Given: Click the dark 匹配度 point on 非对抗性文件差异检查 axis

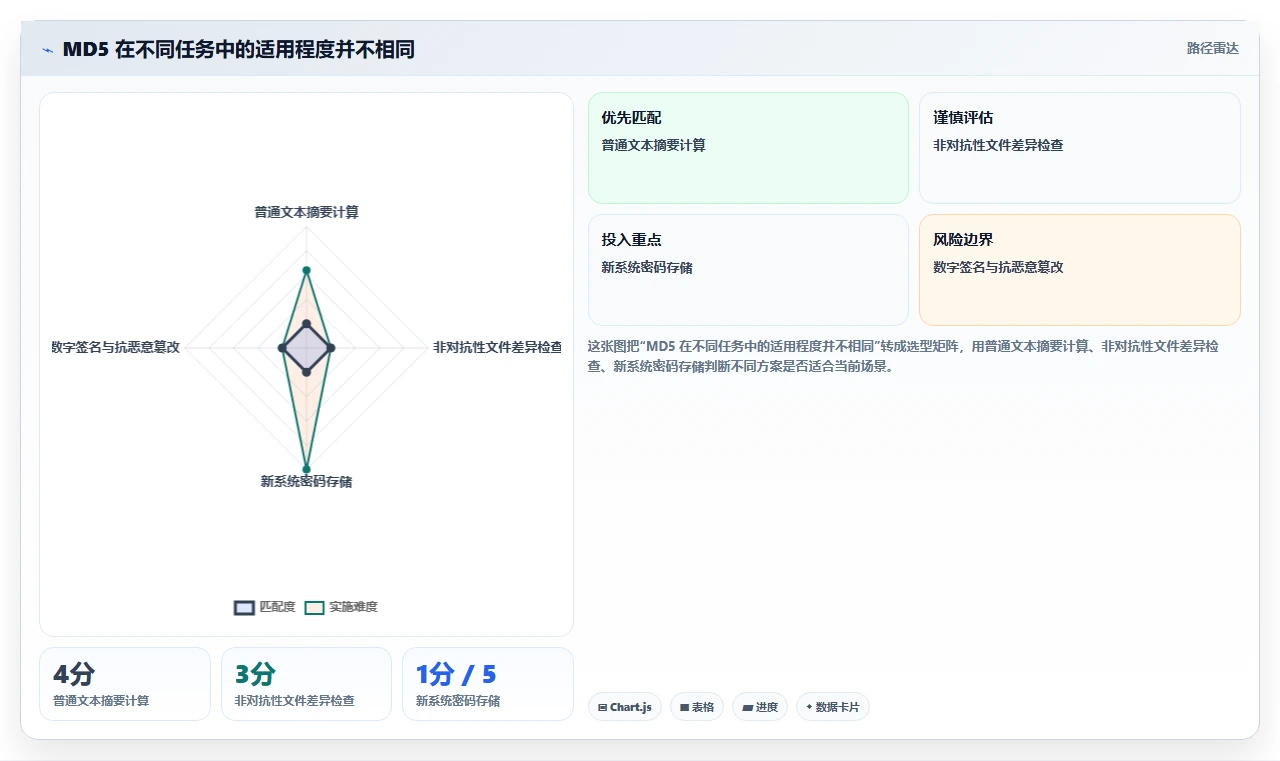Looking at the screenshot, I should pos(331,348).
